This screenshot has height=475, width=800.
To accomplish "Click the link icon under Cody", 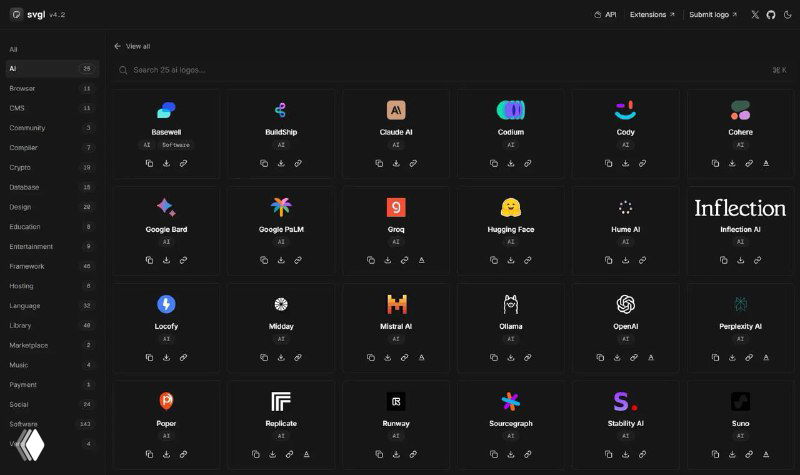I will (x=642, y=163).
